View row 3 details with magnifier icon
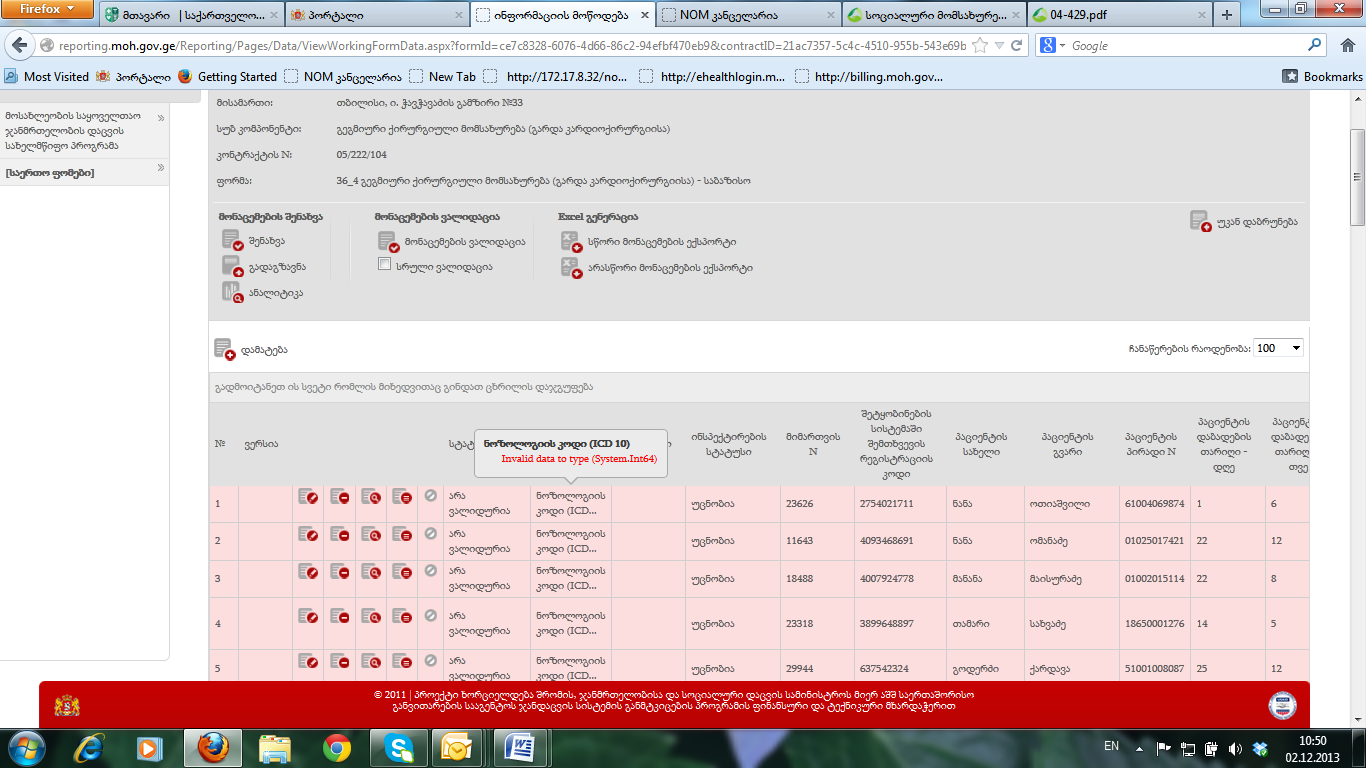1366x768 pixels. (x=370, y=573)
